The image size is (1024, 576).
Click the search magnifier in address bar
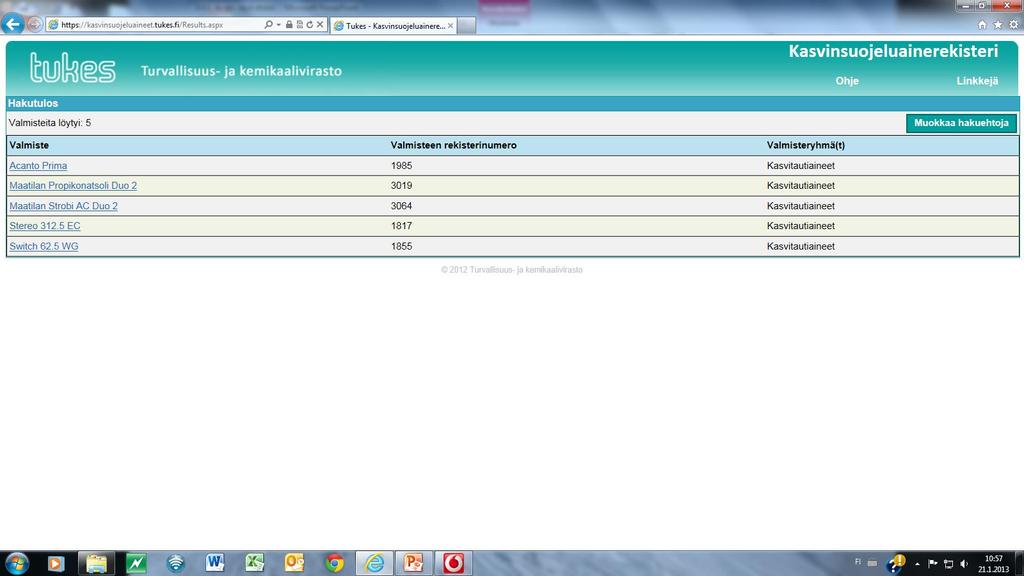point(268,24)
